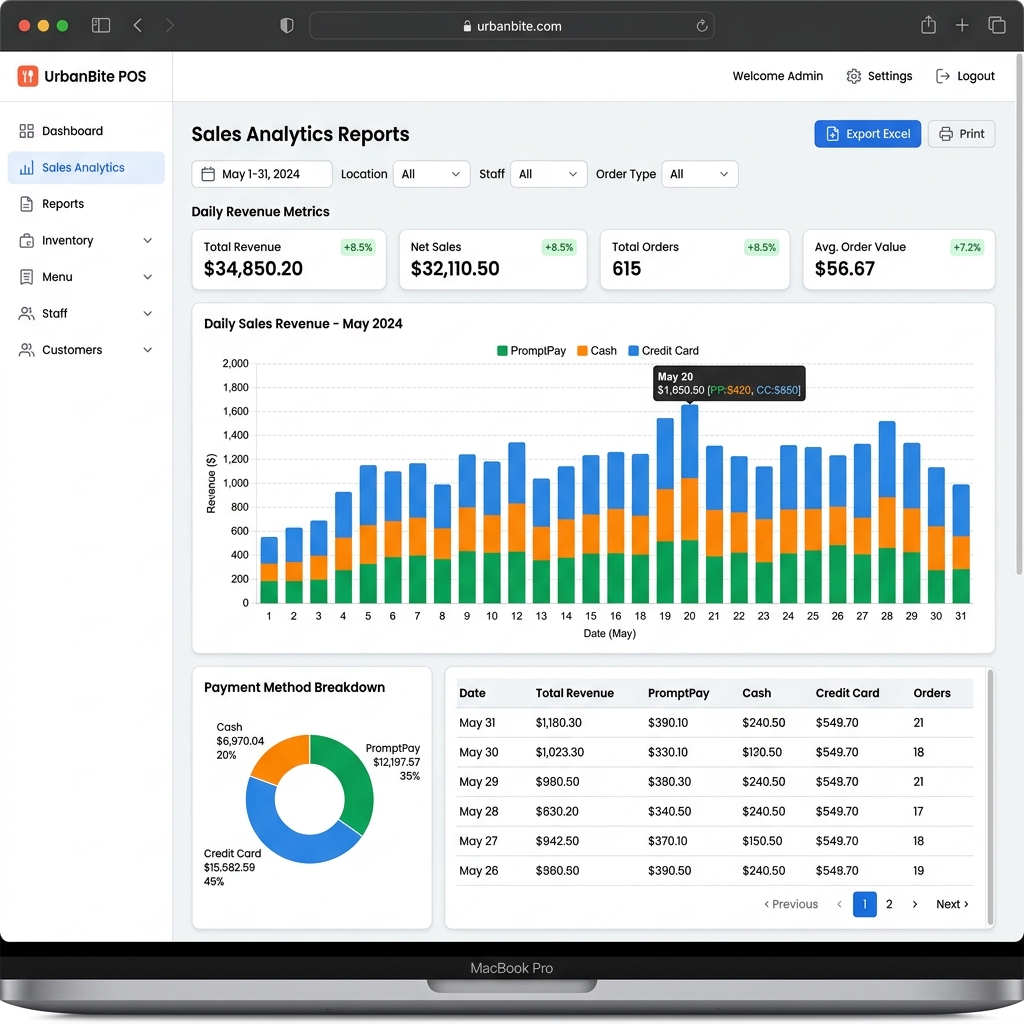
Task: Click the browser address bar urbanbite.com
Action: point(511,26)
